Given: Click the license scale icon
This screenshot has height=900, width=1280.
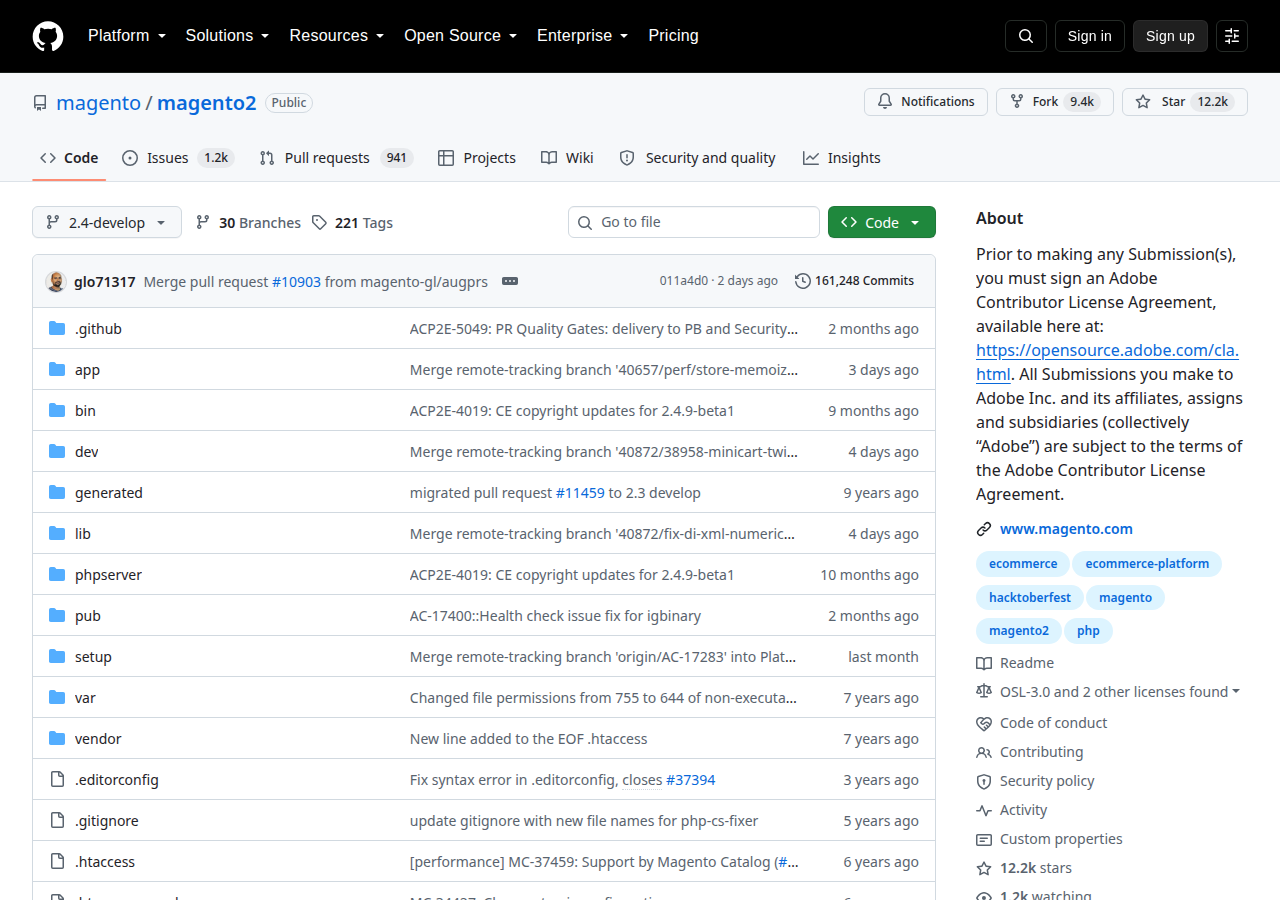Looking at the screenshot, I should click(984, 692).
